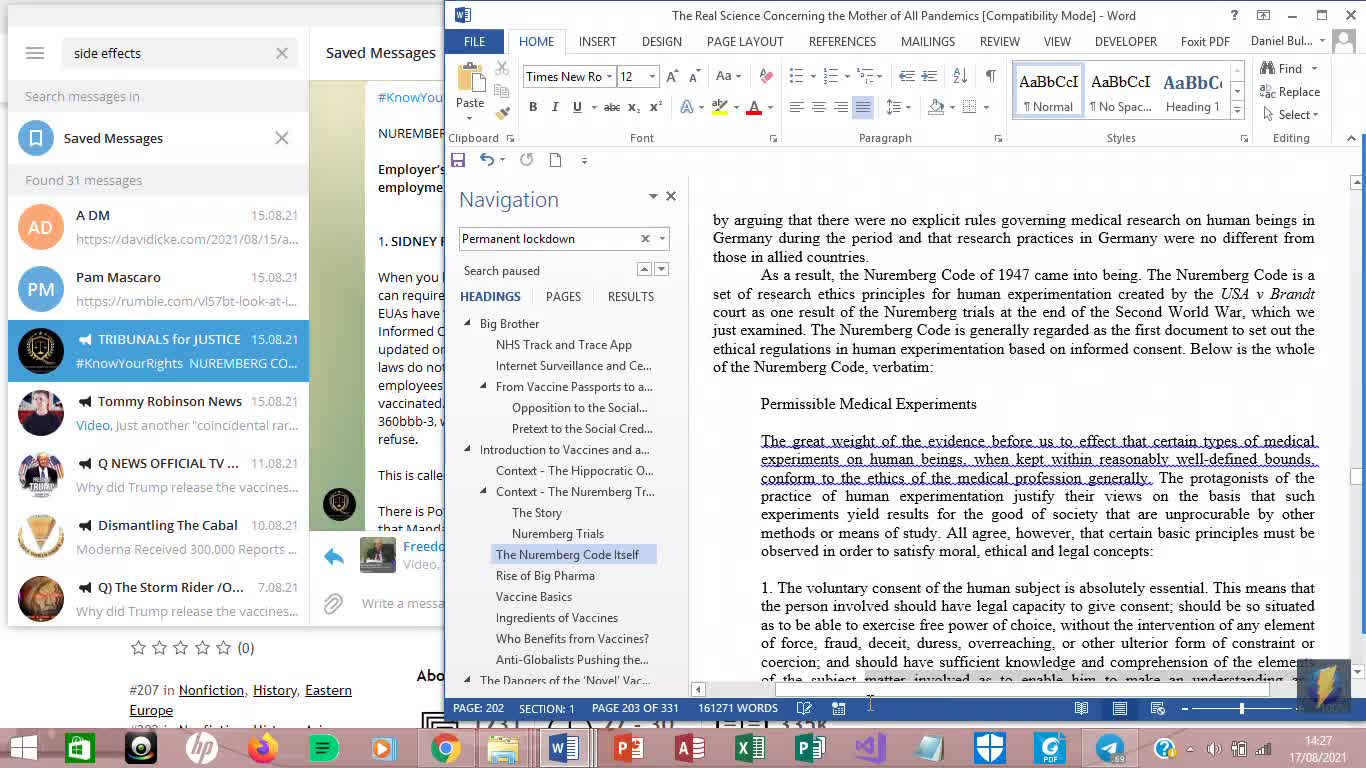Toggle Underline formatting
The height and width of the screenshot is (768, 1366).
point(575,107)
